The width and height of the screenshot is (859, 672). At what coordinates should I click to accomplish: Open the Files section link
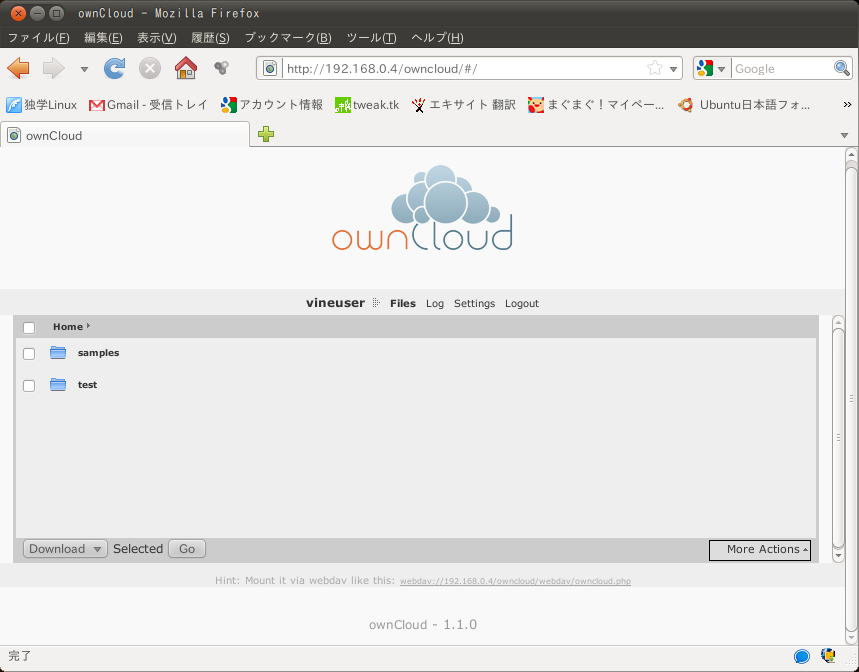(x=403, y=303)
